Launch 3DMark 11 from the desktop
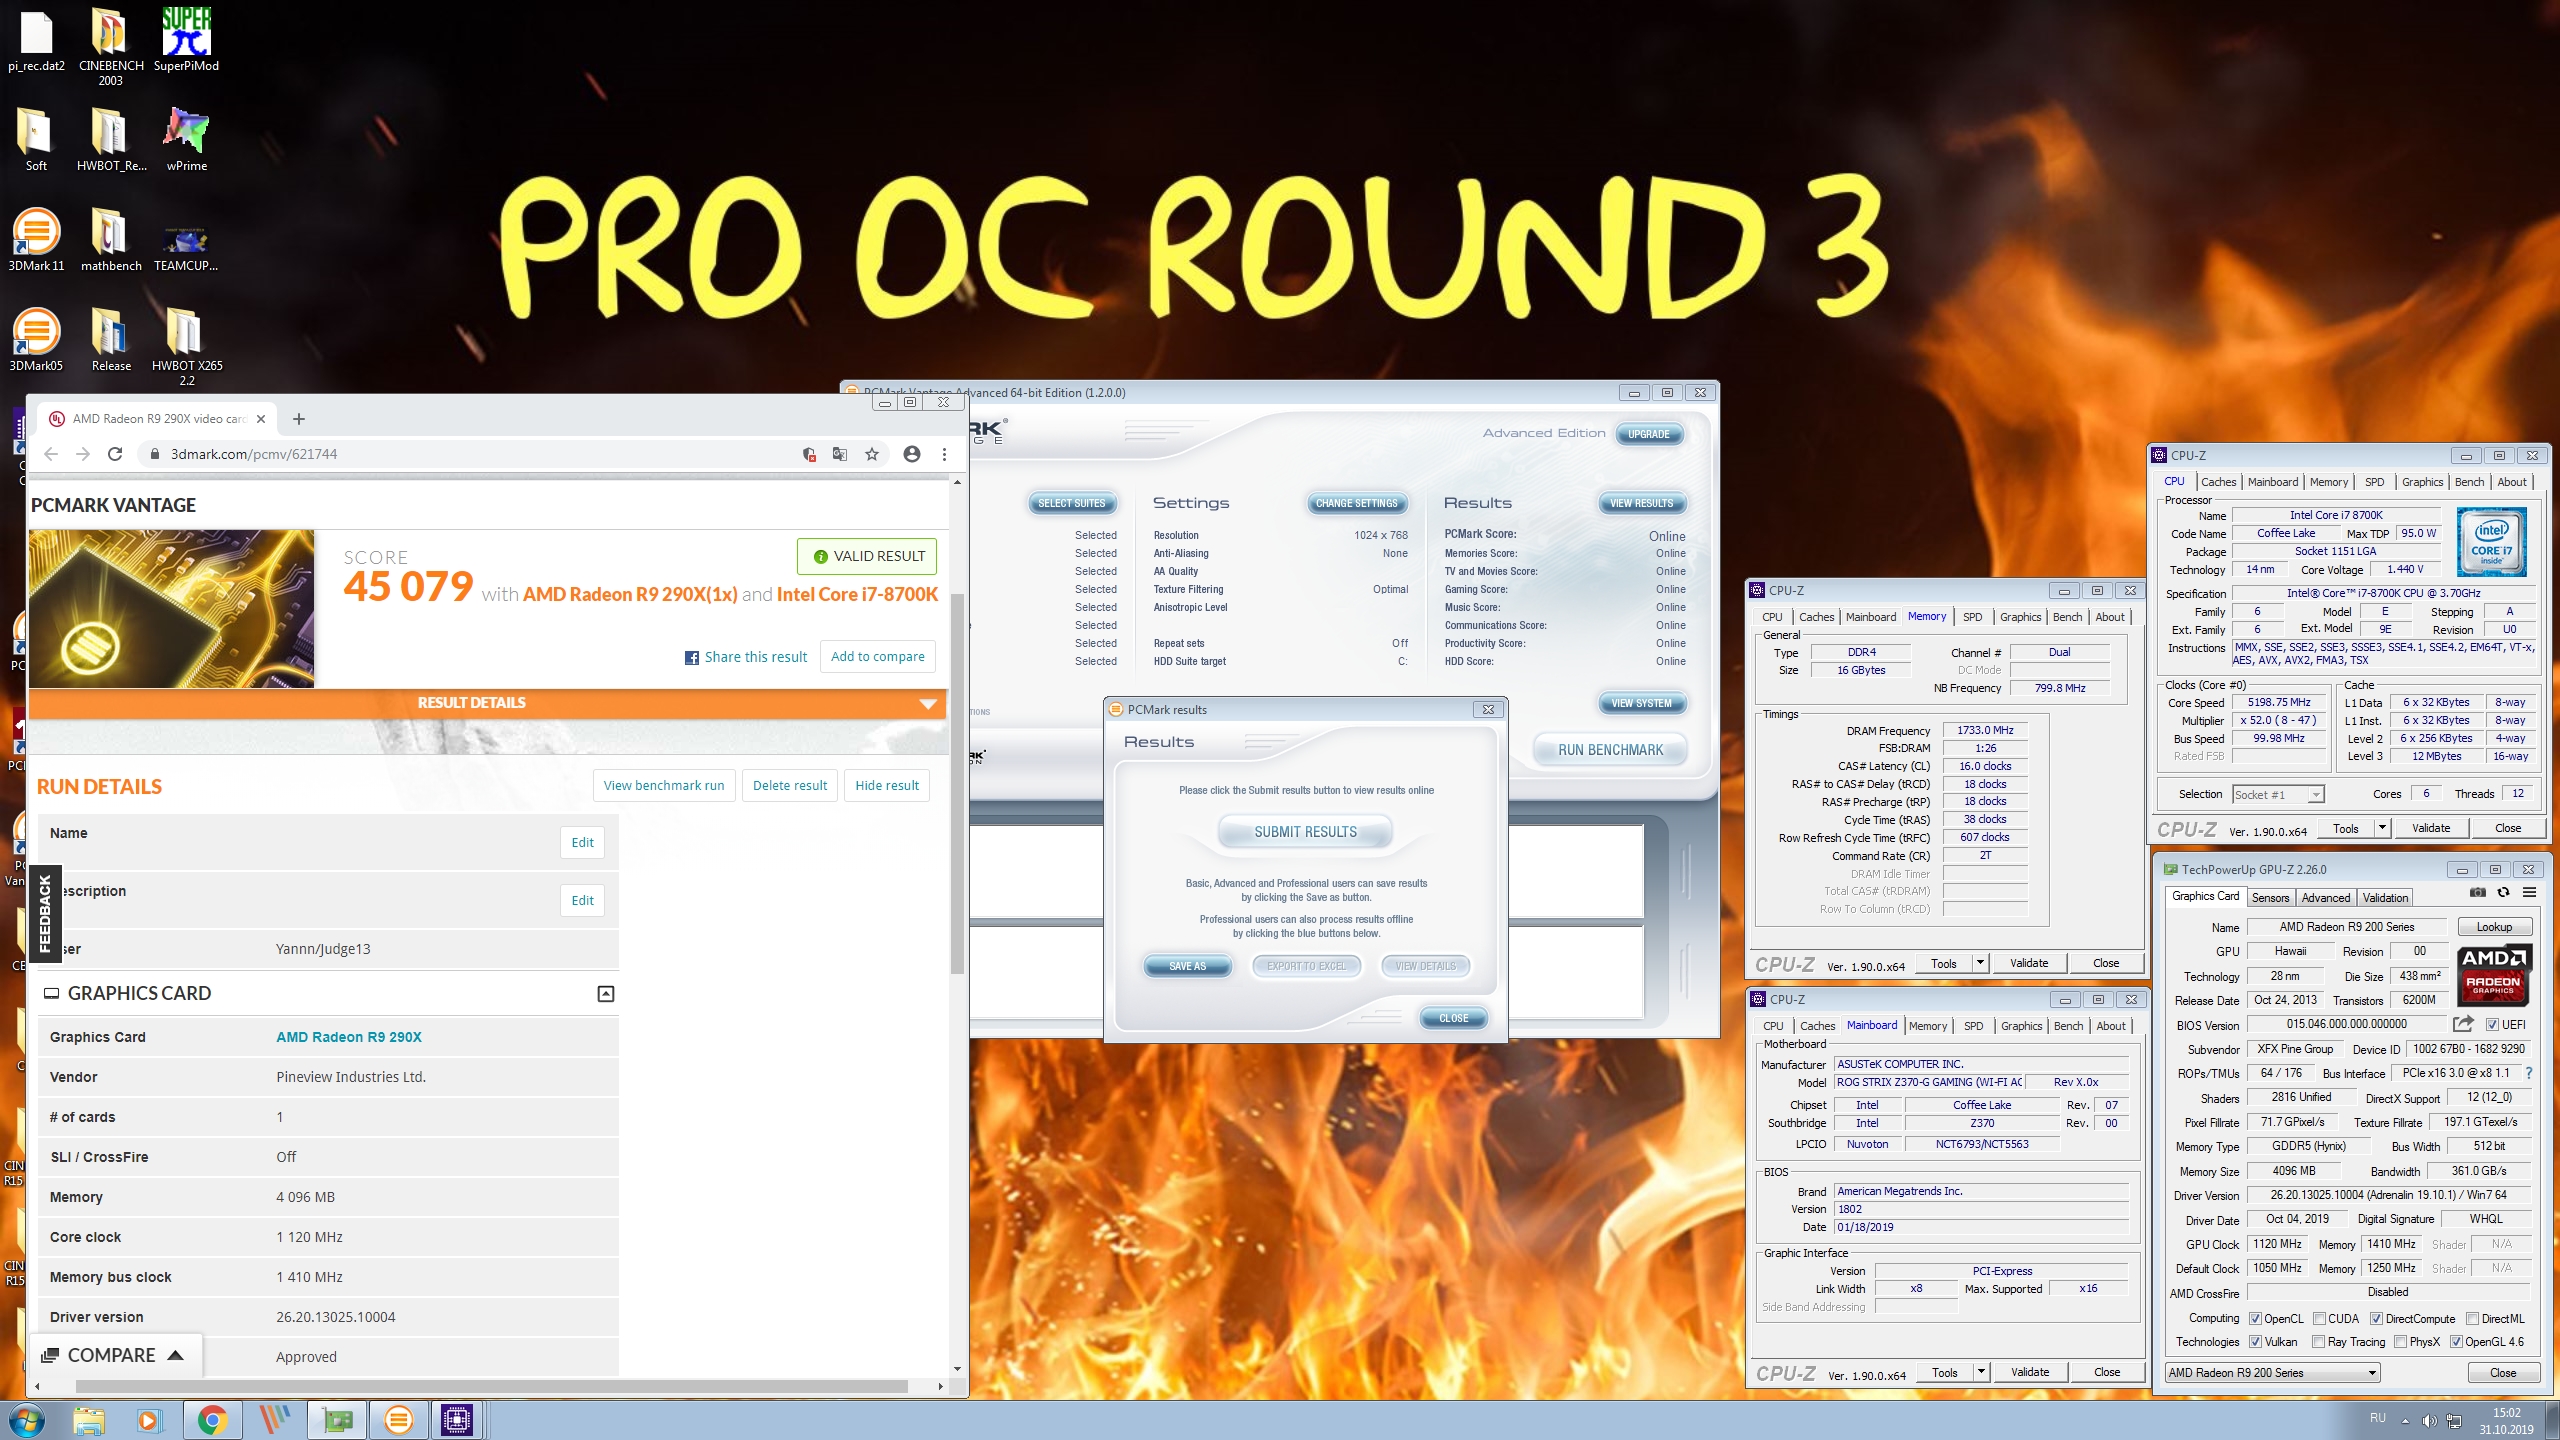 tap(36, 238)
